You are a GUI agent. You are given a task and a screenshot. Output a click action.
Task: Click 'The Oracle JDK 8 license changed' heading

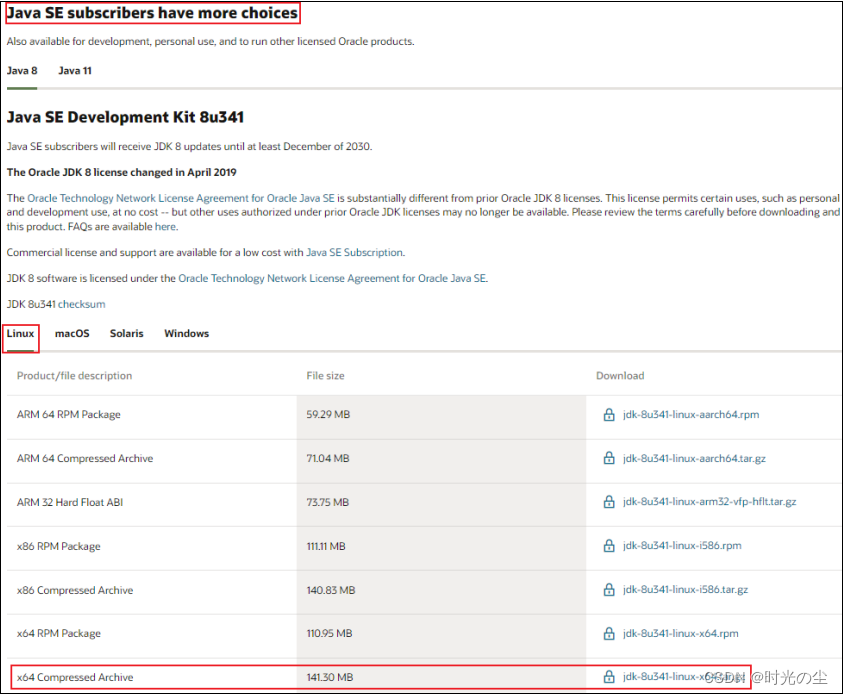[122, 173]
